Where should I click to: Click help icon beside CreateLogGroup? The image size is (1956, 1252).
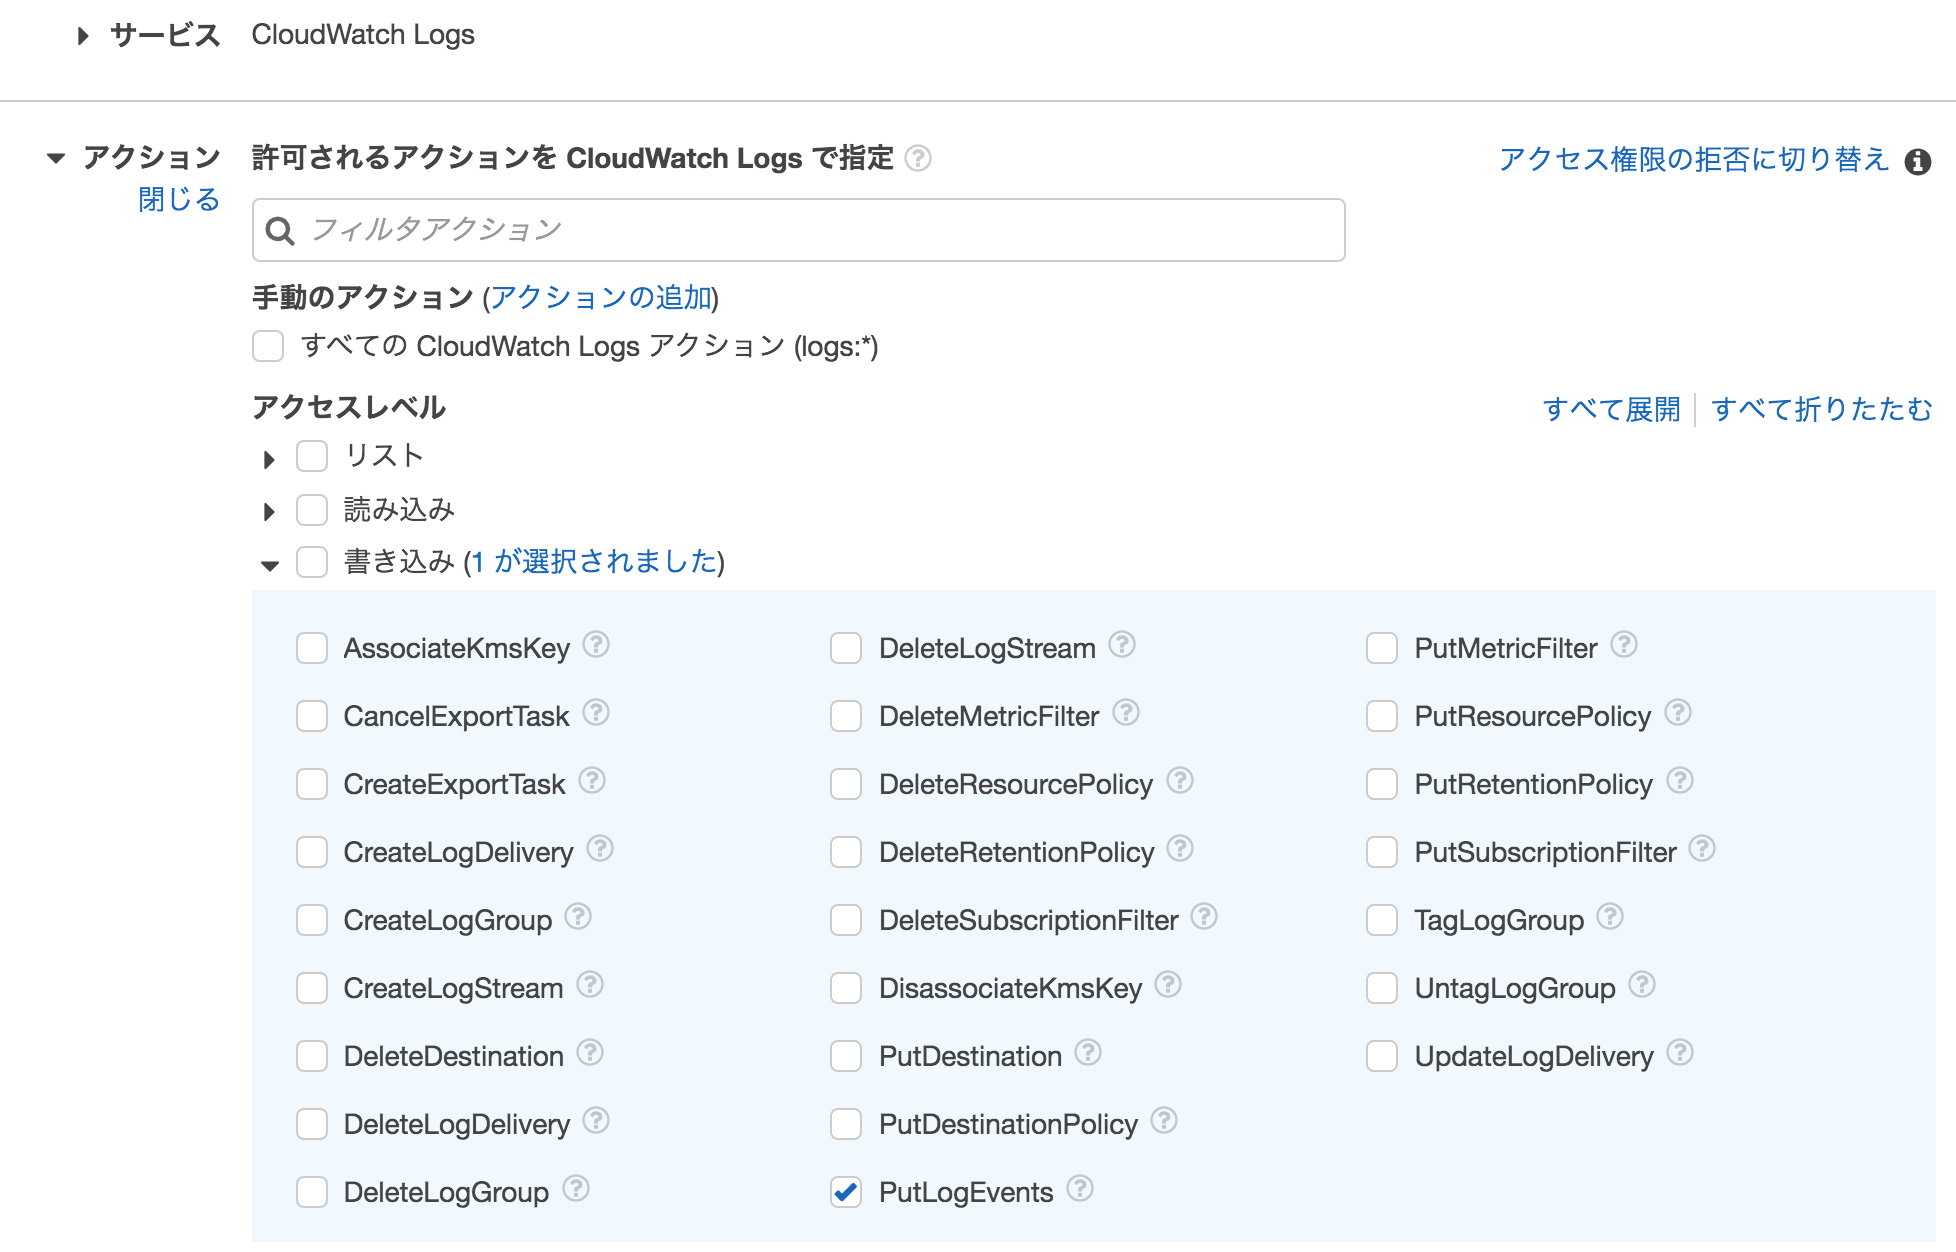[x=578, y=917]
